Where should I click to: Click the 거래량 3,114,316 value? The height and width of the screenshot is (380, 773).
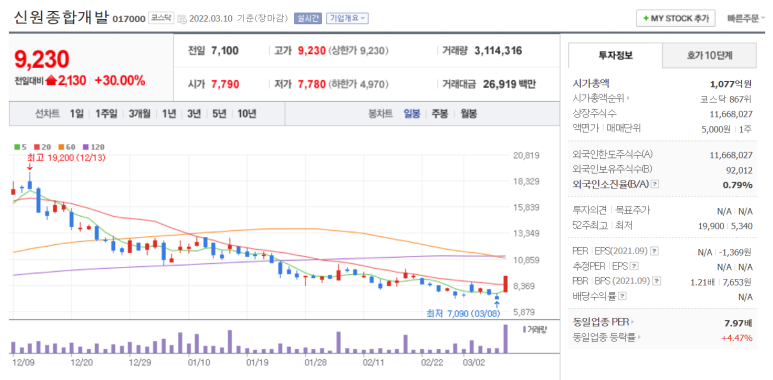(498, 50)
